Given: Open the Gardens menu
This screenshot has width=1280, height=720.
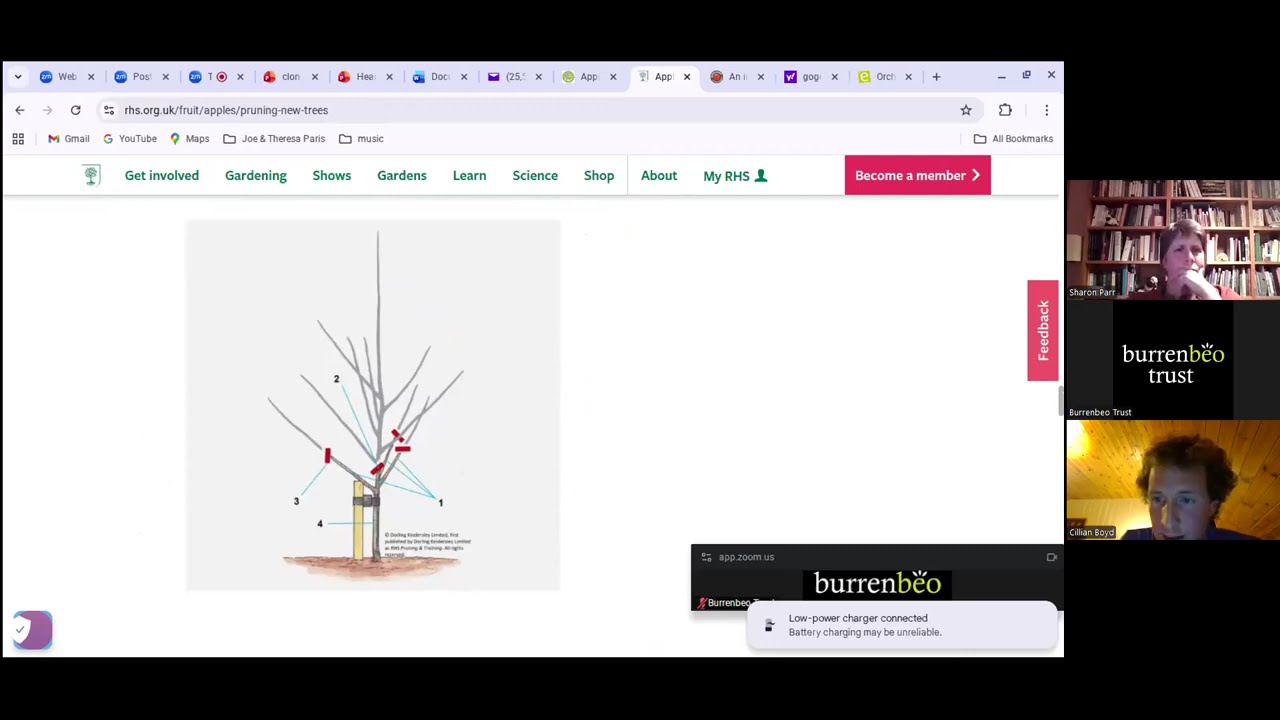Looking at the screenshot, I should (402, 176).
